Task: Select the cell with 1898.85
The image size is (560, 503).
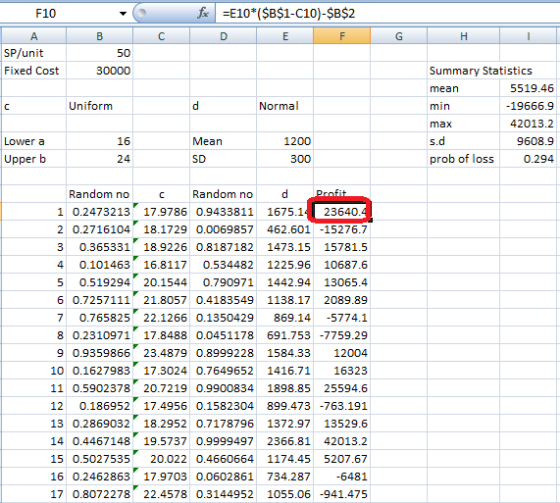Action: (285, 388)
